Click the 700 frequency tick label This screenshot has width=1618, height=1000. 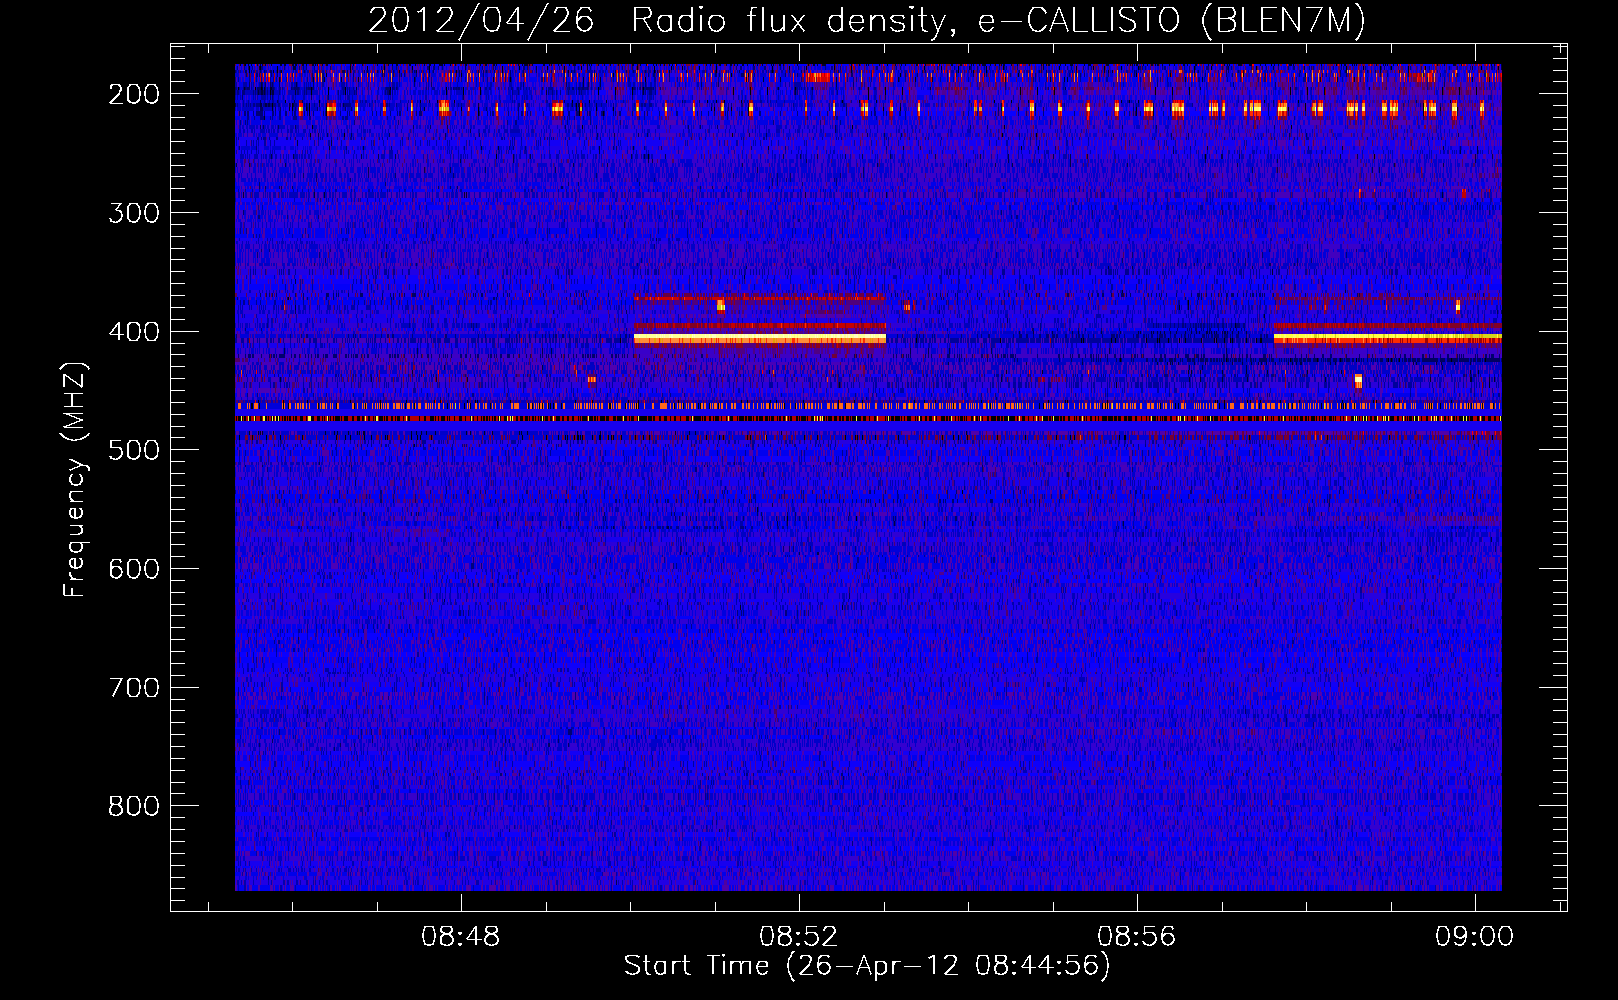(134, 688)
